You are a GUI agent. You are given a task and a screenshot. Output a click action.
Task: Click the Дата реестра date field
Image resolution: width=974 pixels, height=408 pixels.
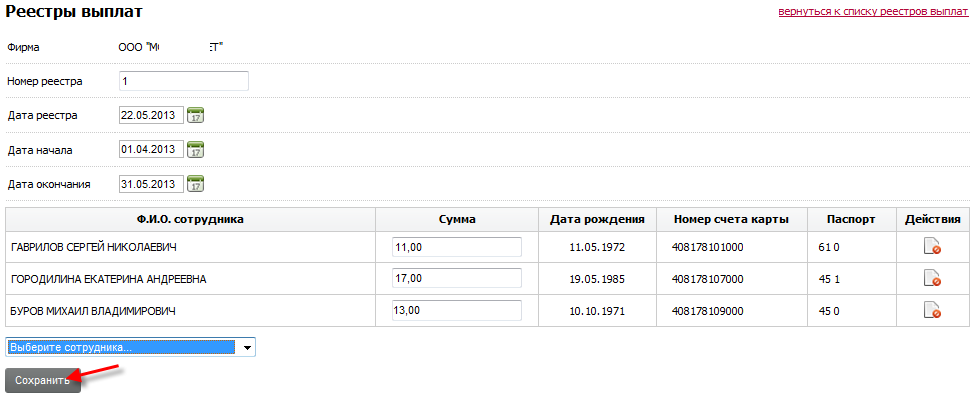152,116
